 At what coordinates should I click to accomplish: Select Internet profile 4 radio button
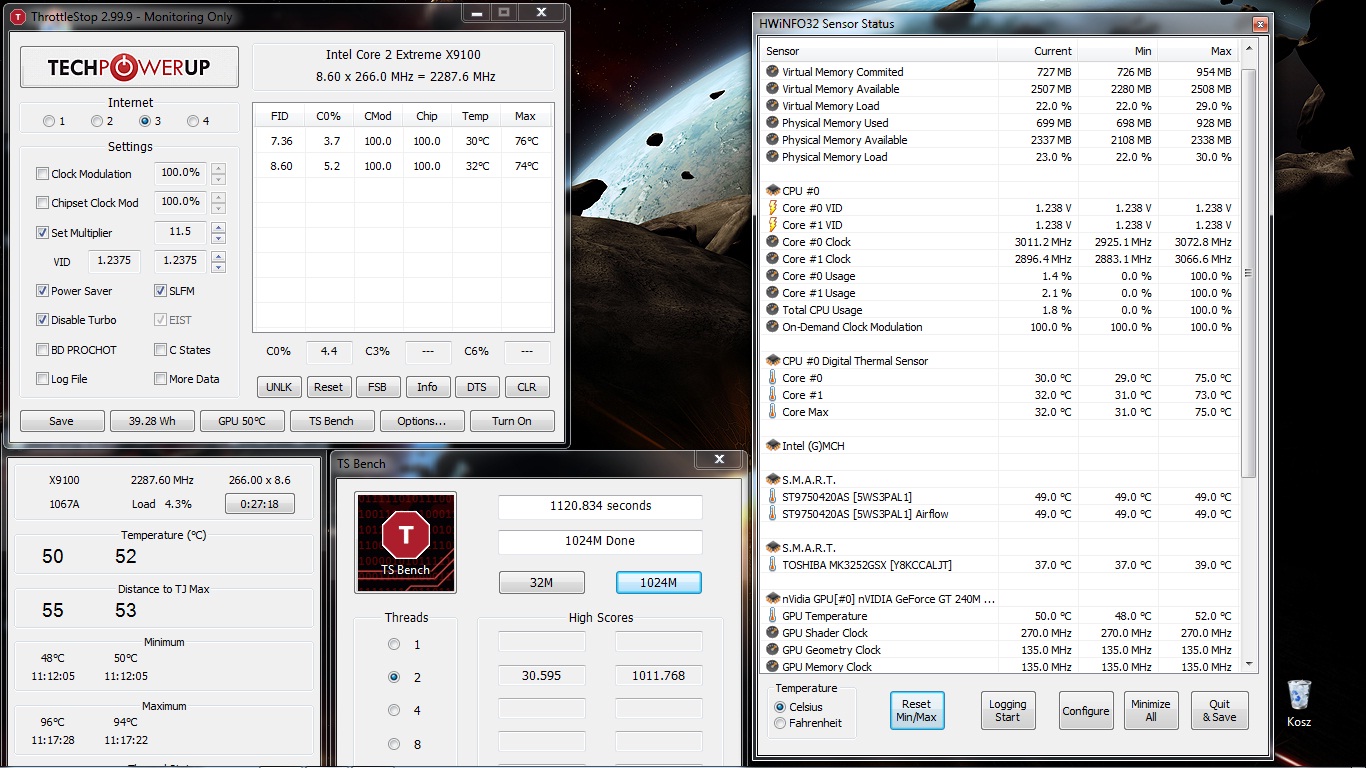point(193,122)
